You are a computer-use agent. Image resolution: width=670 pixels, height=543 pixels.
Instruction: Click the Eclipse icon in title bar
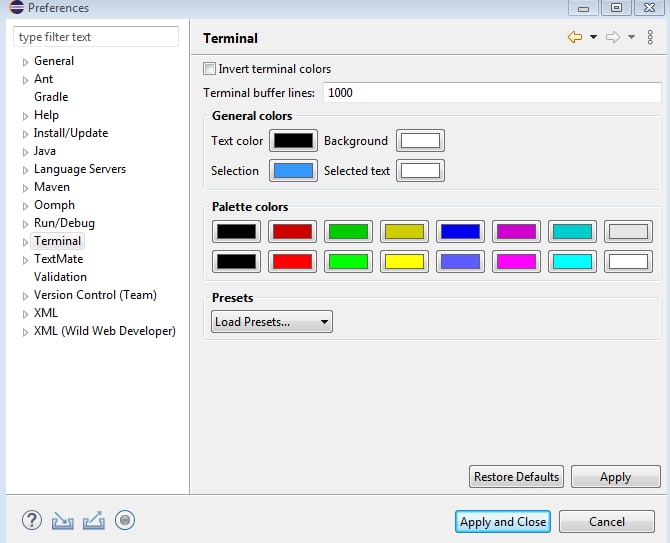[16, 7]
